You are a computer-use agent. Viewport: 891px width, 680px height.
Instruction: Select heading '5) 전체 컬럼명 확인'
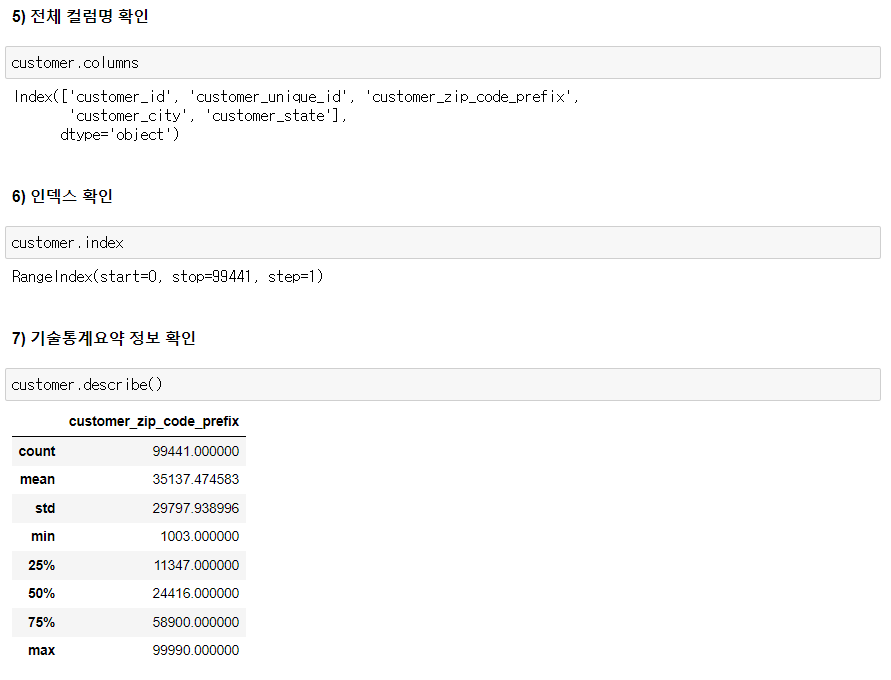[x=80, y=16]
